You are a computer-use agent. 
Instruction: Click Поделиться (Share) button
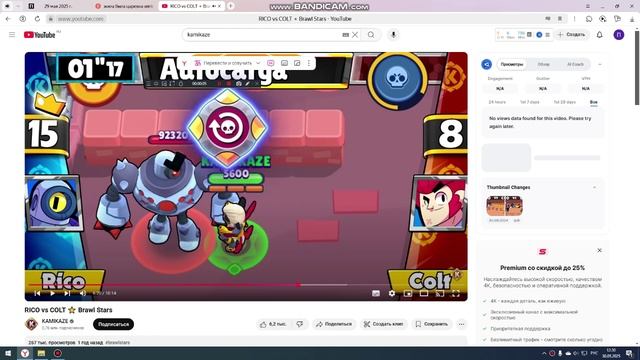pos(334,324)
